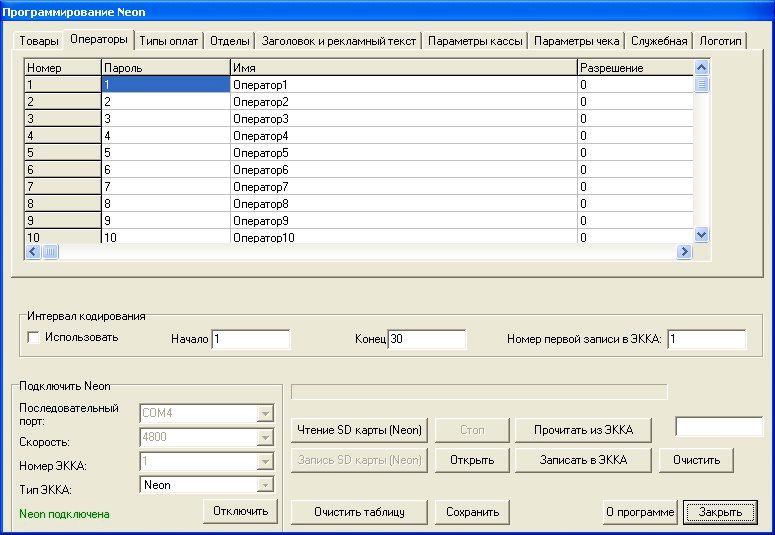
Task: Click the Очистить button
Action: coord(696,460)
